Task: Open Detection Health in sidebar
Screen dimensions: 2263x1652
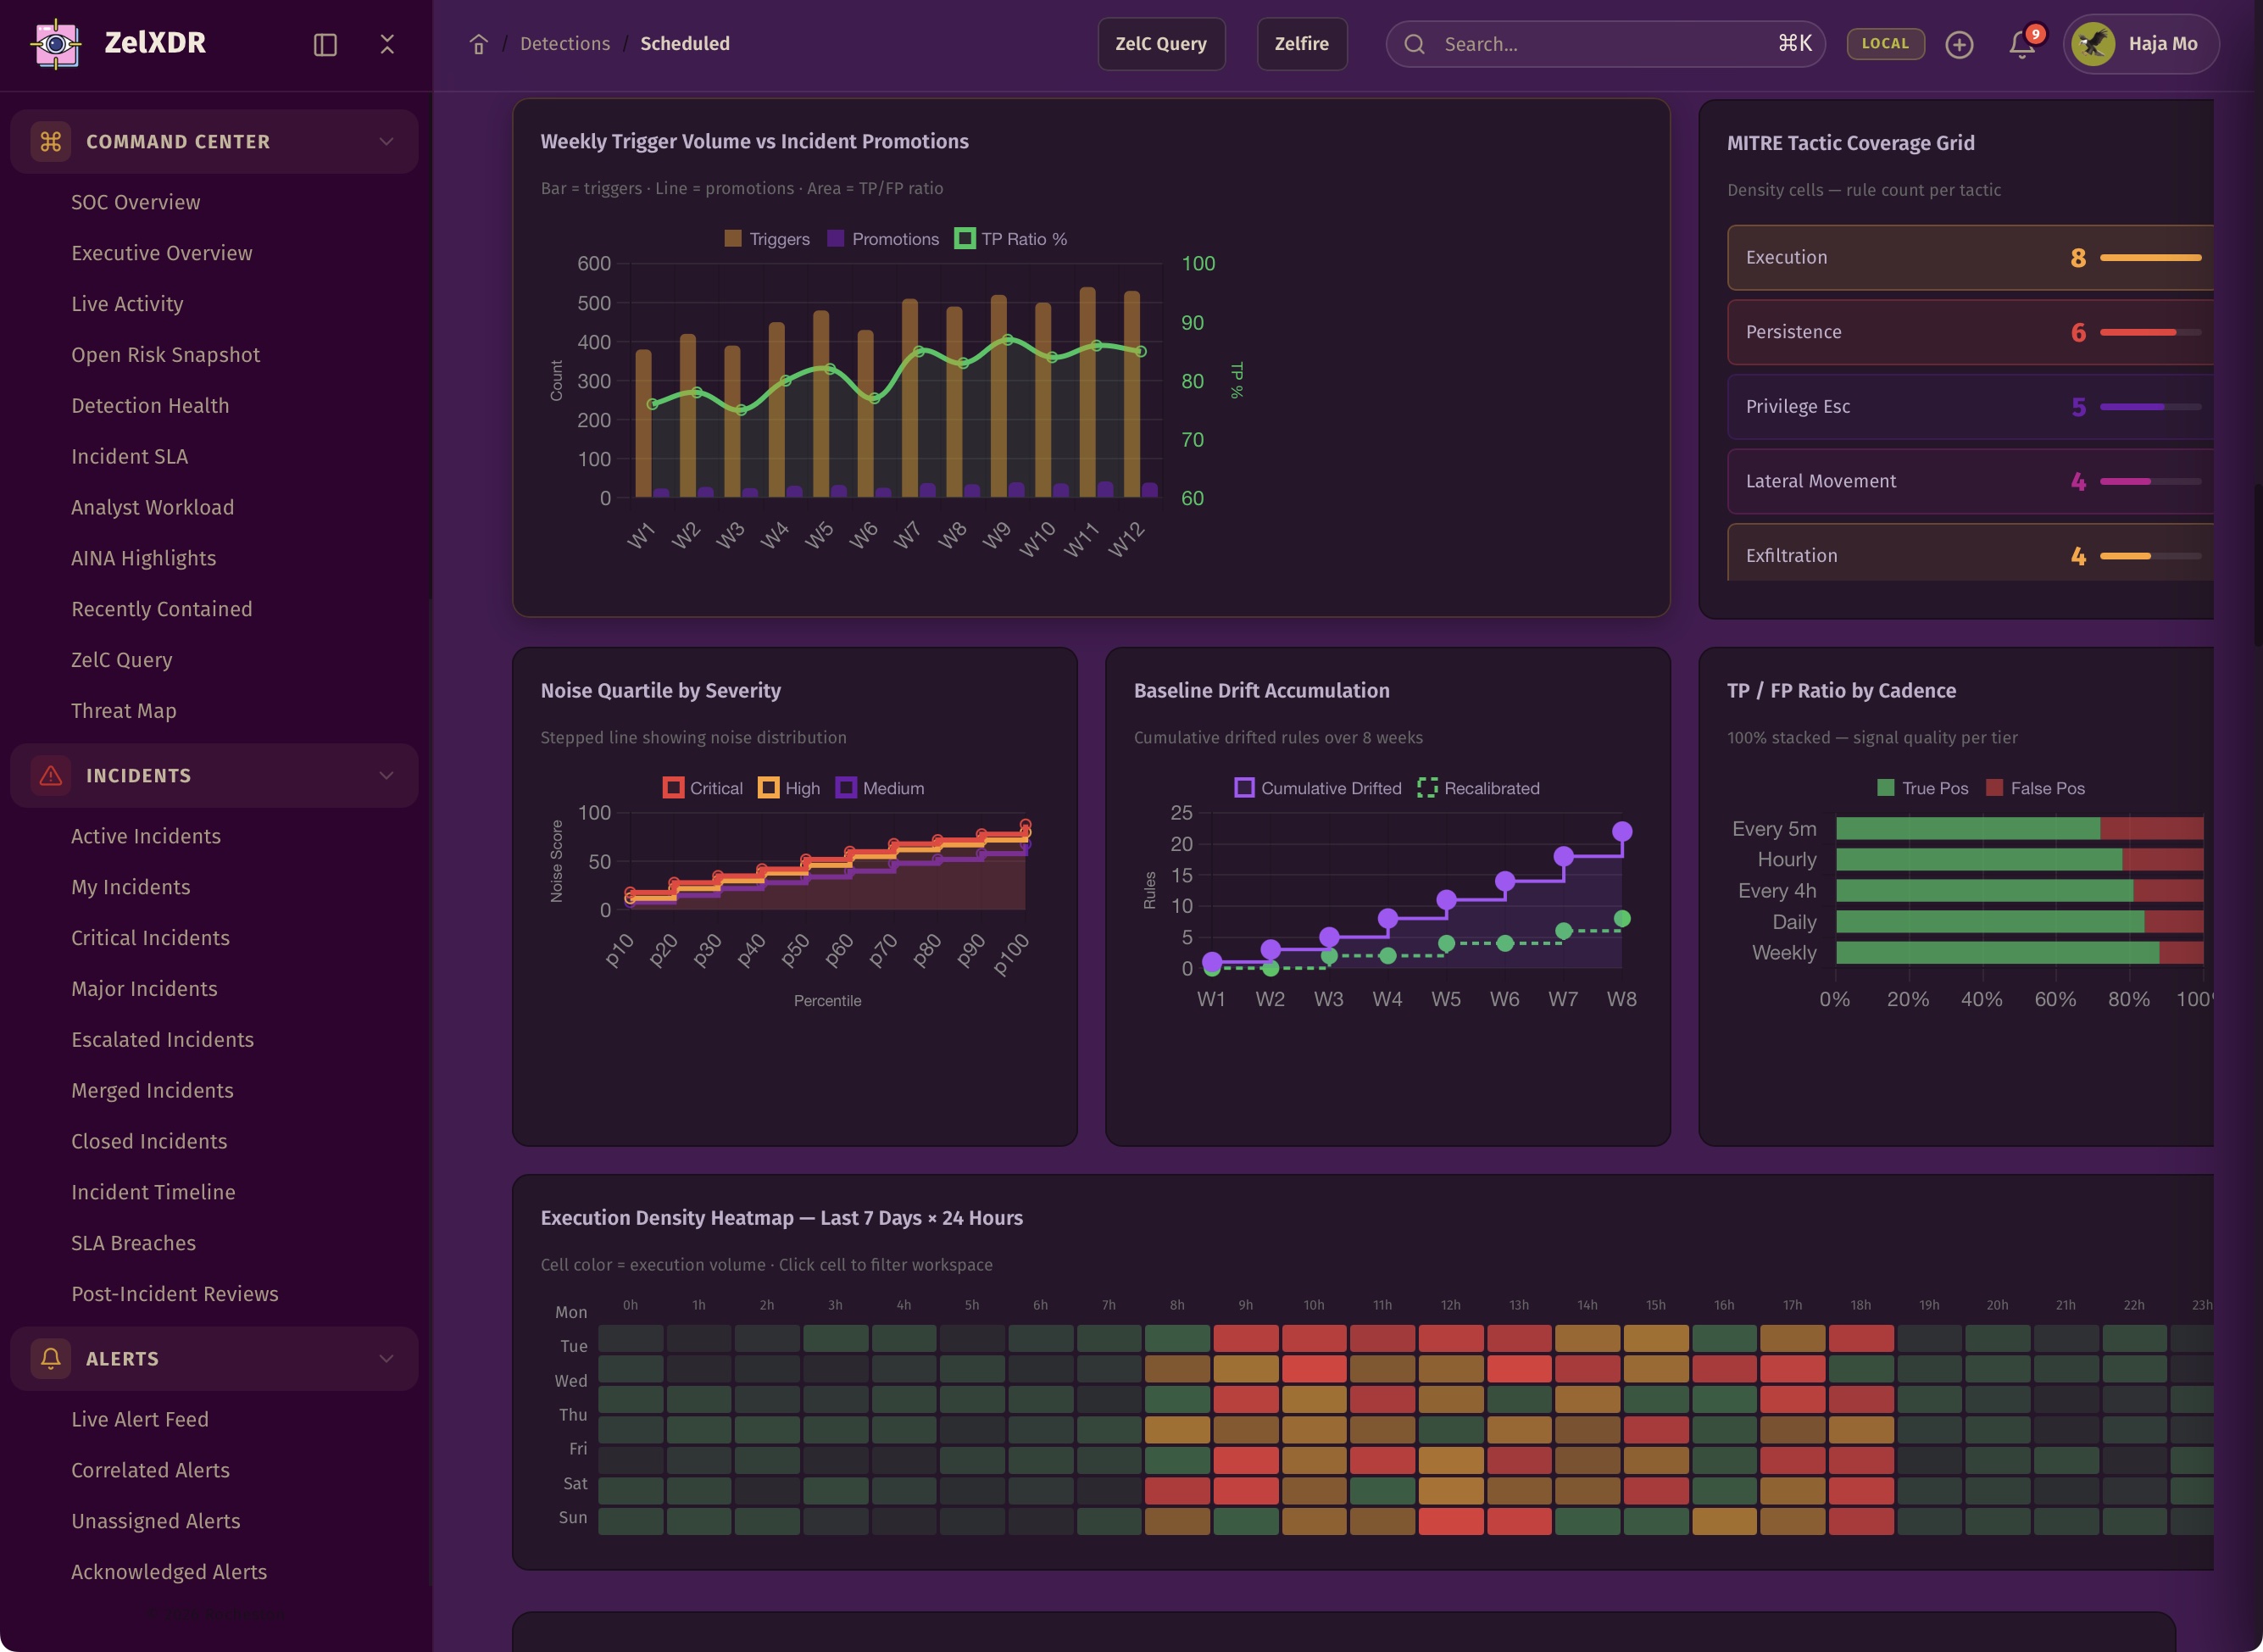Action: click(x=150, y=405)
